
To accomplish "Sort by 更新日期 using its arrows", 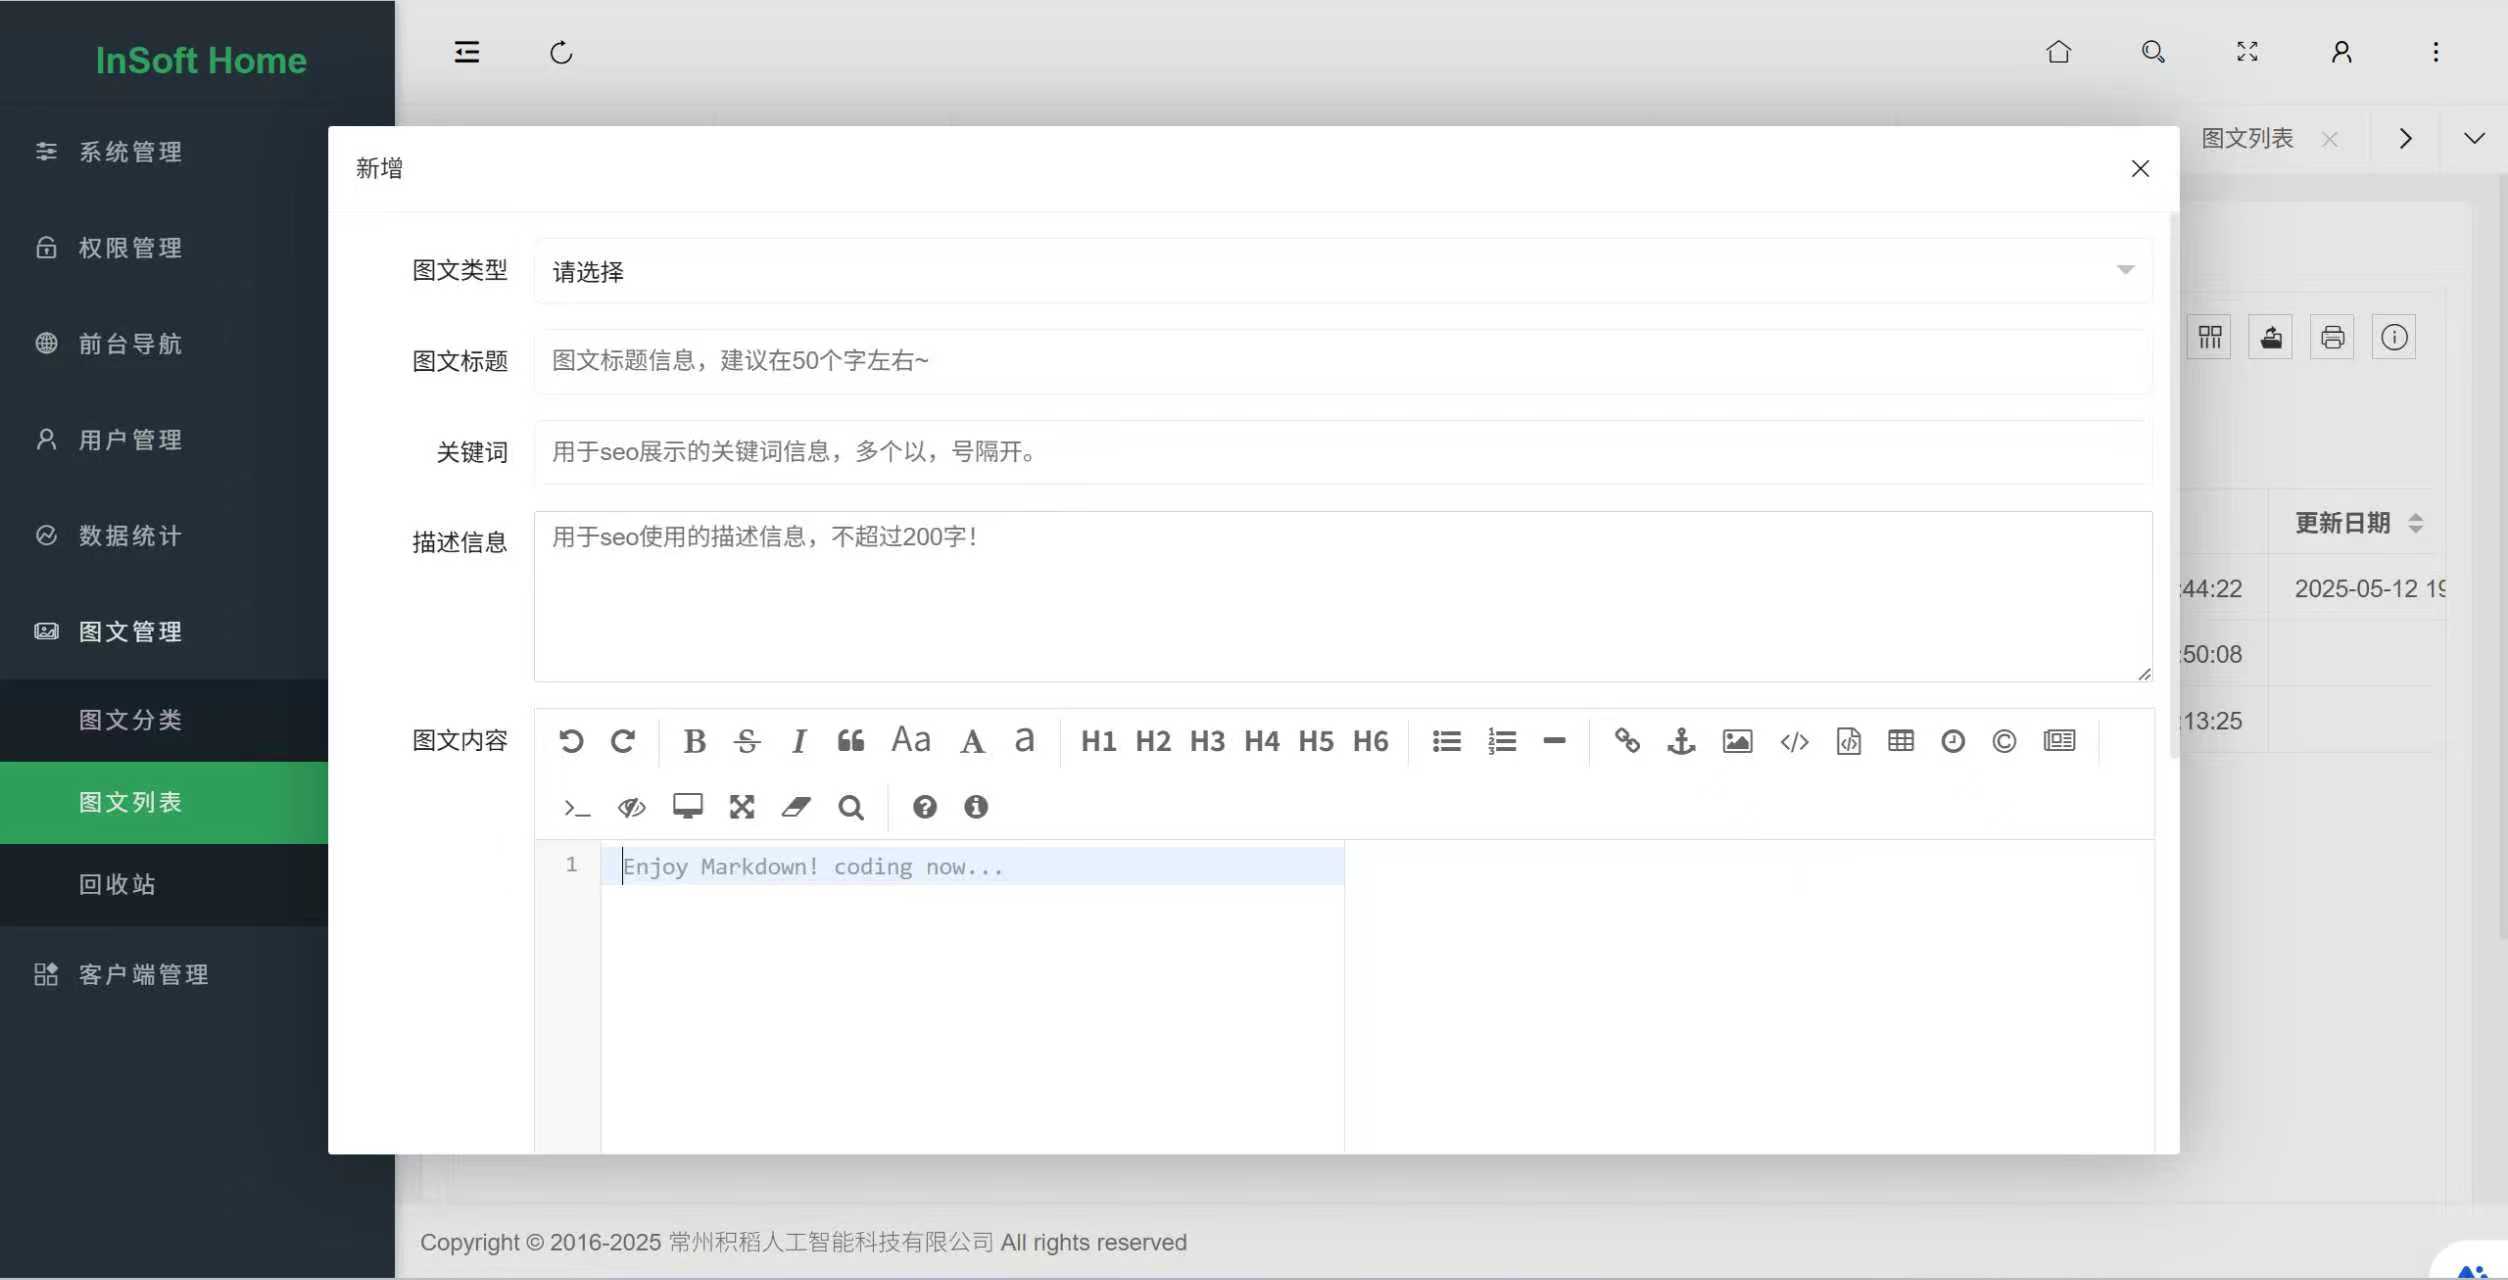I will (x=2417, y=522).
